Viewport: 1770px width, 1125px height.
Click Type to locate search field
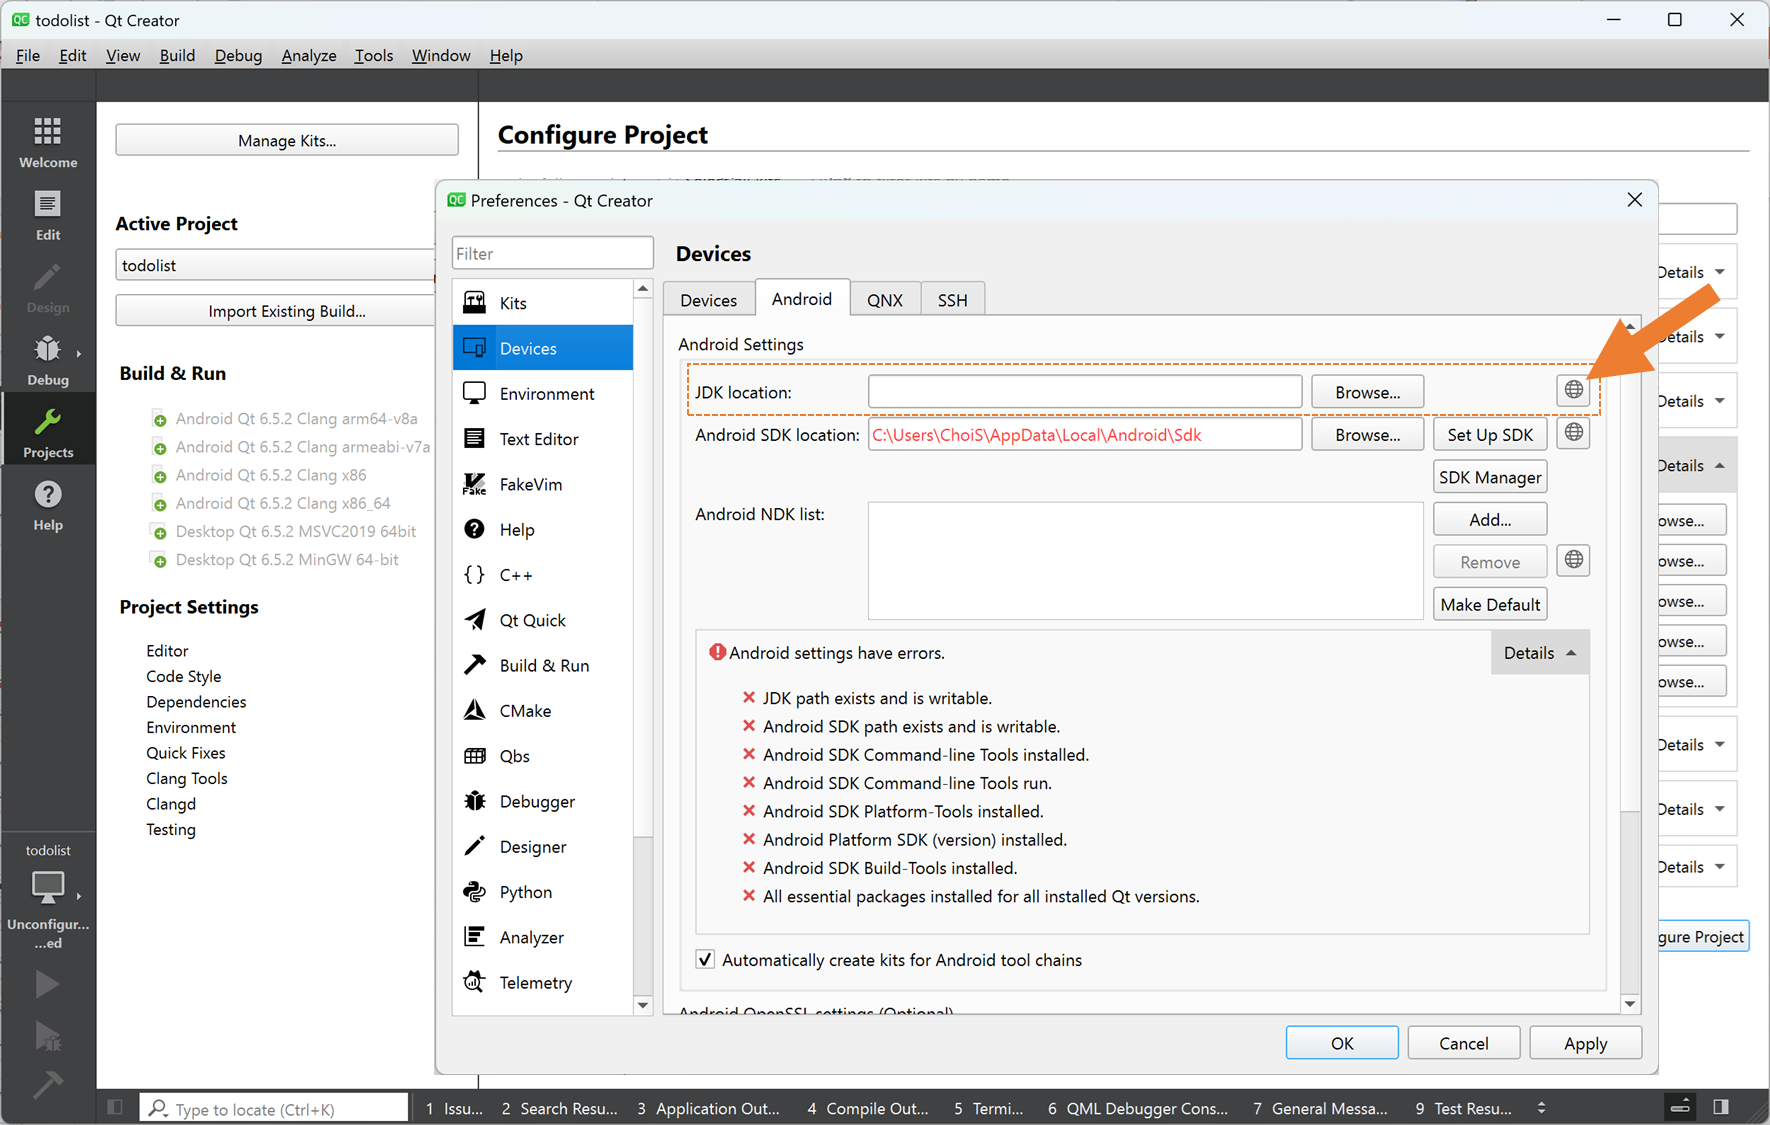(x=274, y=1108)
